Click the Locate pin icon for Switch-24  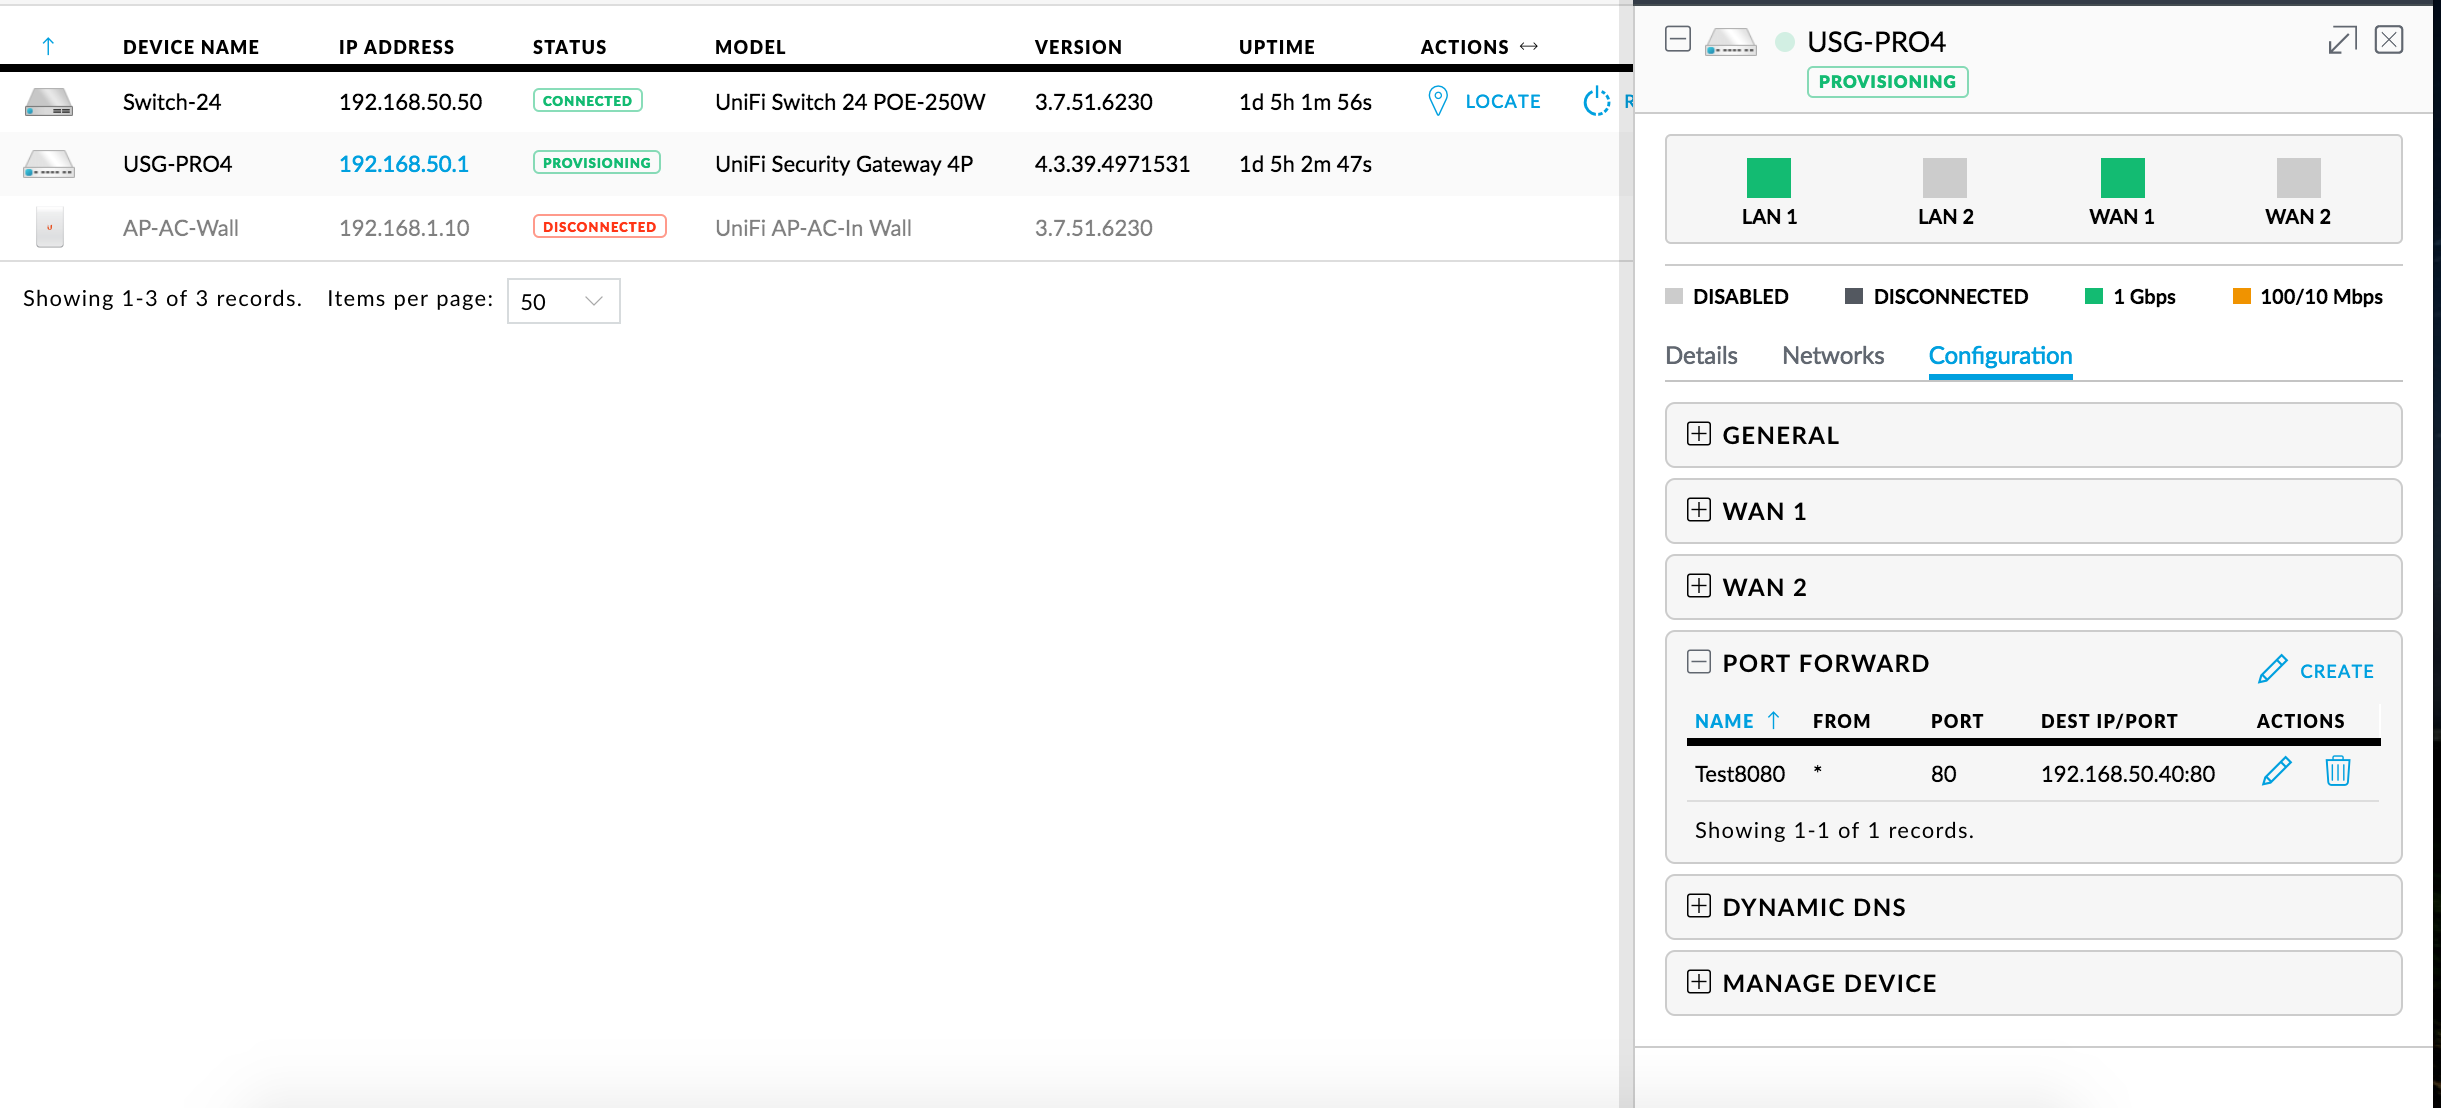click(x=1437, y=101)
